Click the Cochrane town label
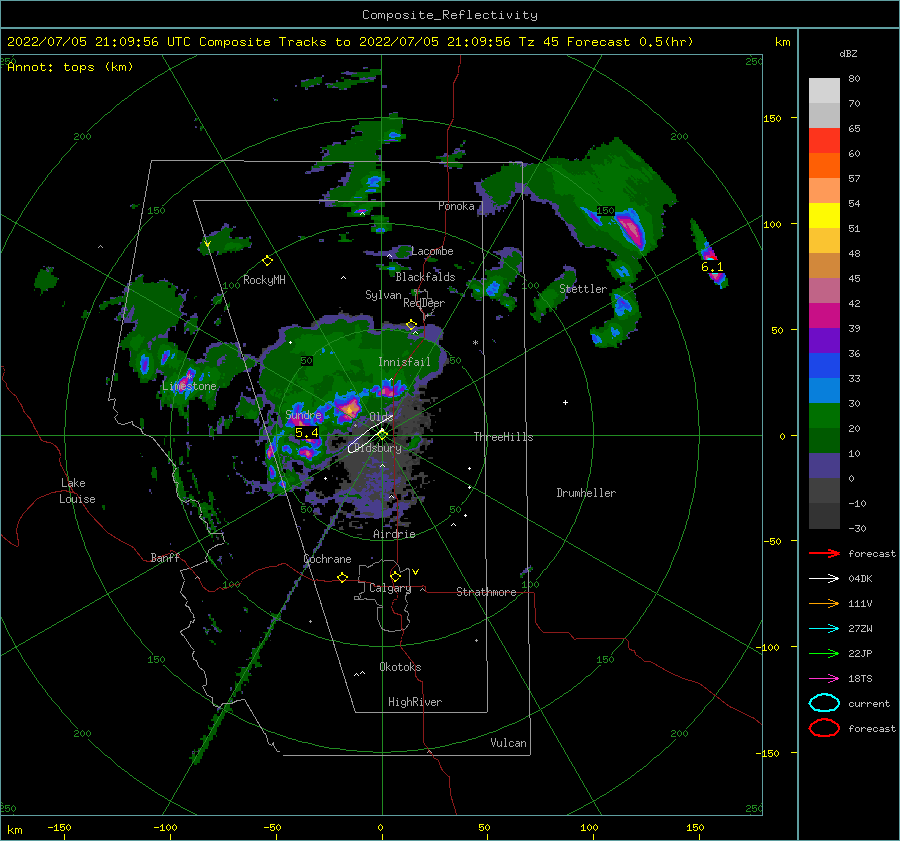 (327, 559)
